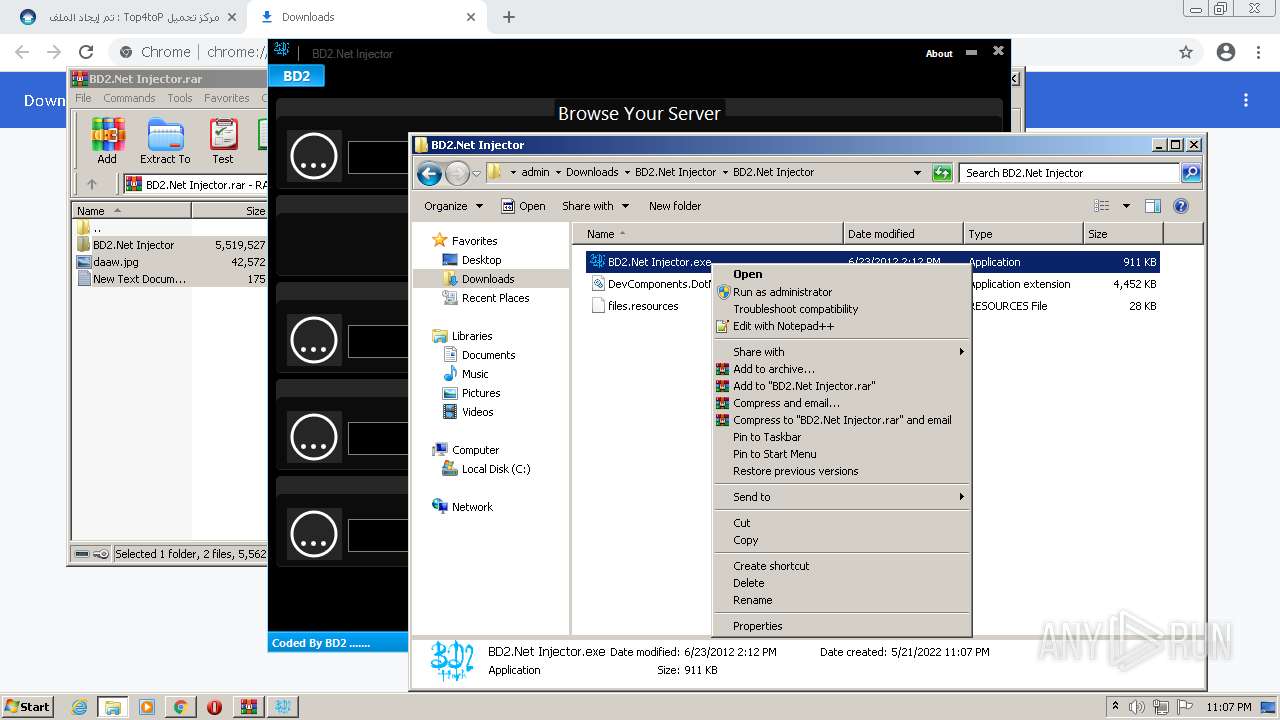Image resolution: width=1280 pixels, height=720 pixels.
Task: Choose Run as administrator in context menu
Action: (782, 292)
